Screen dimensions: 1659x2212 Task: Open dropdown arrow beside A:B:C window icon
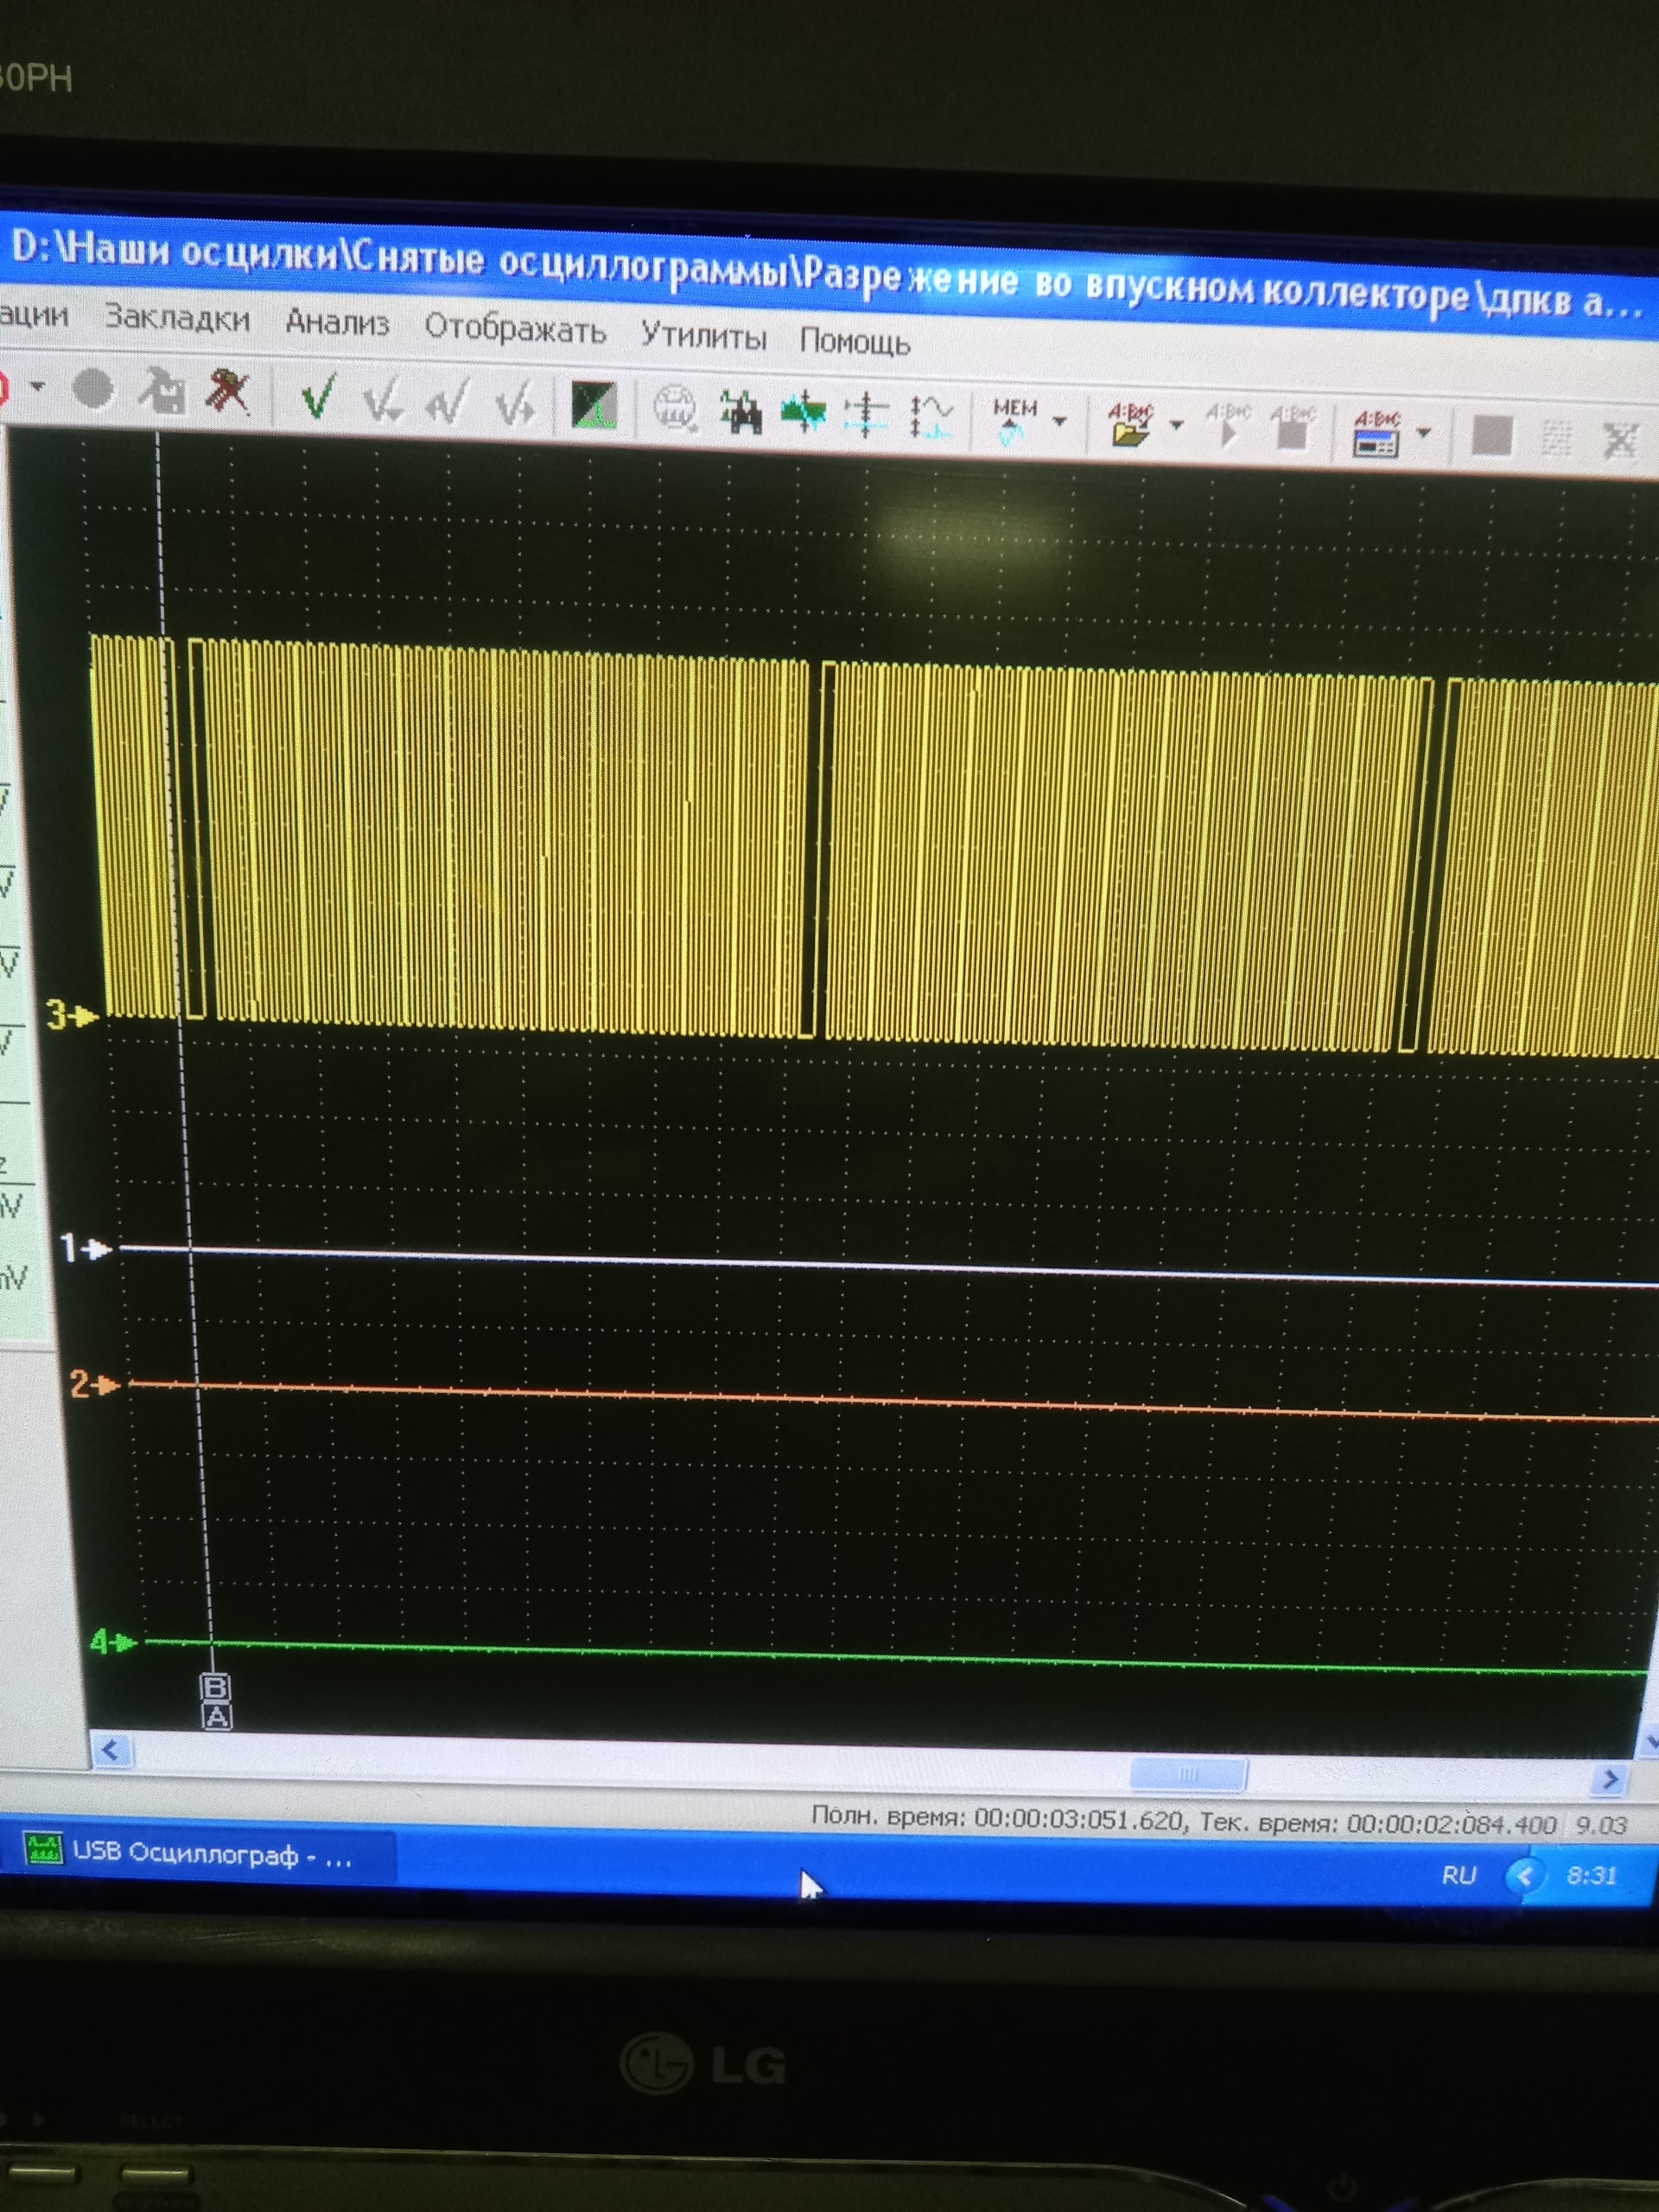pos(1424,434)
